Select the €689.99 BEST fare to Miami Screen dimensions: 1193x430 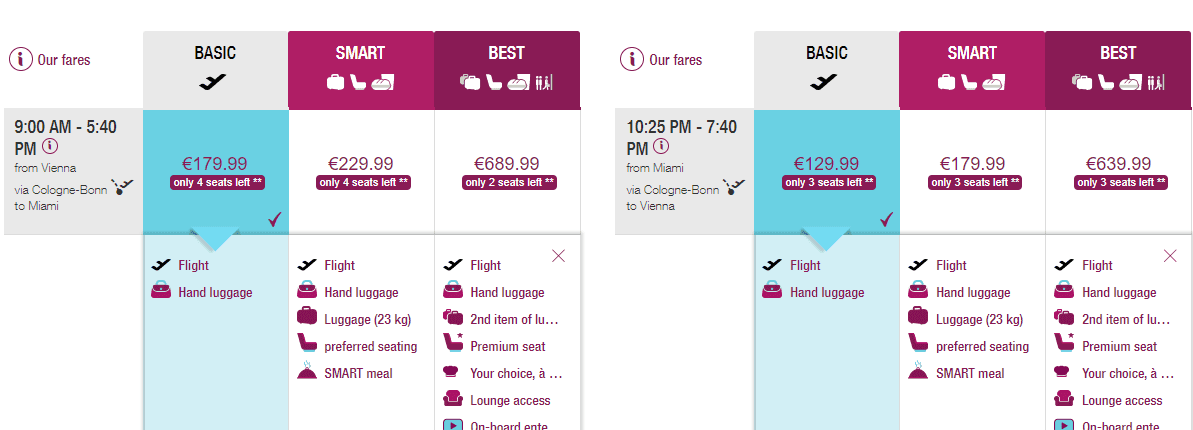click(507, 172)
